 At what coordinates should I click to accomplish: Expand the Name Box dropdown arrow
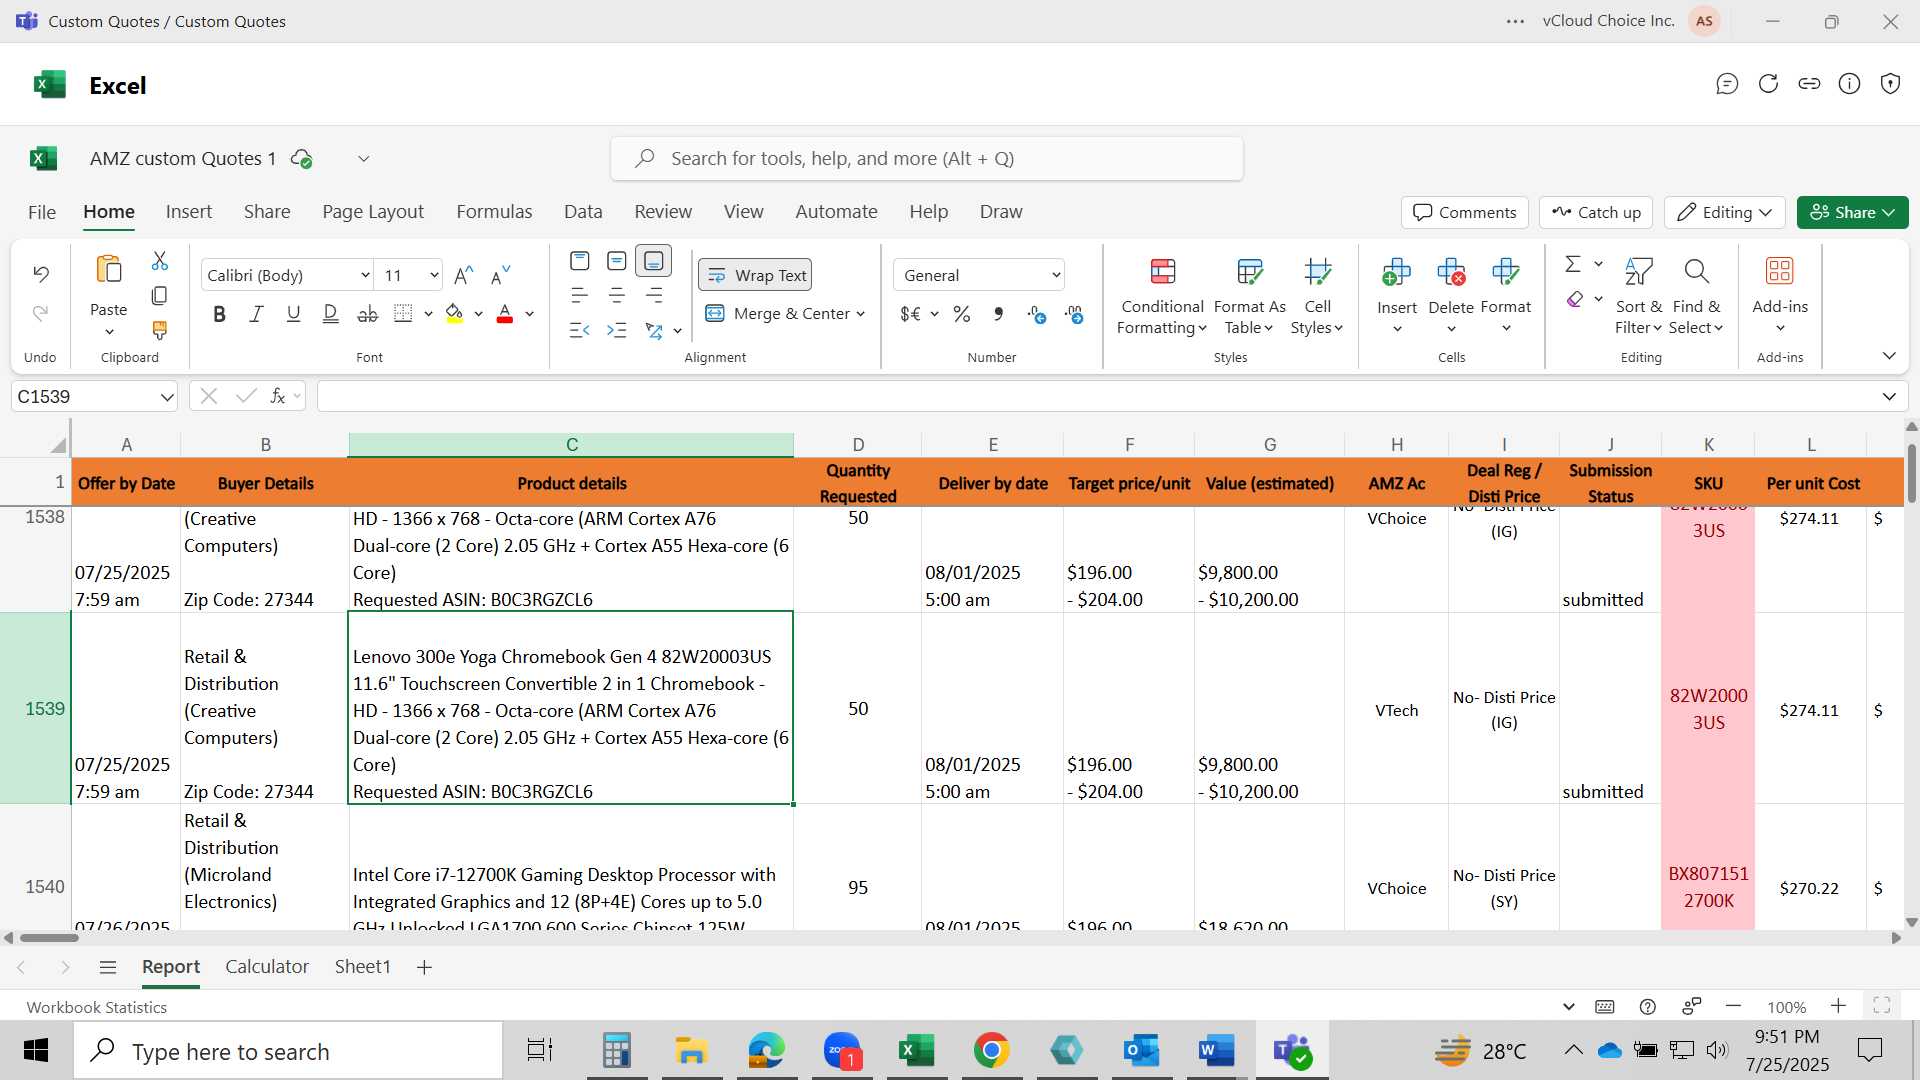pyautogui.click(x=166, y=397)
